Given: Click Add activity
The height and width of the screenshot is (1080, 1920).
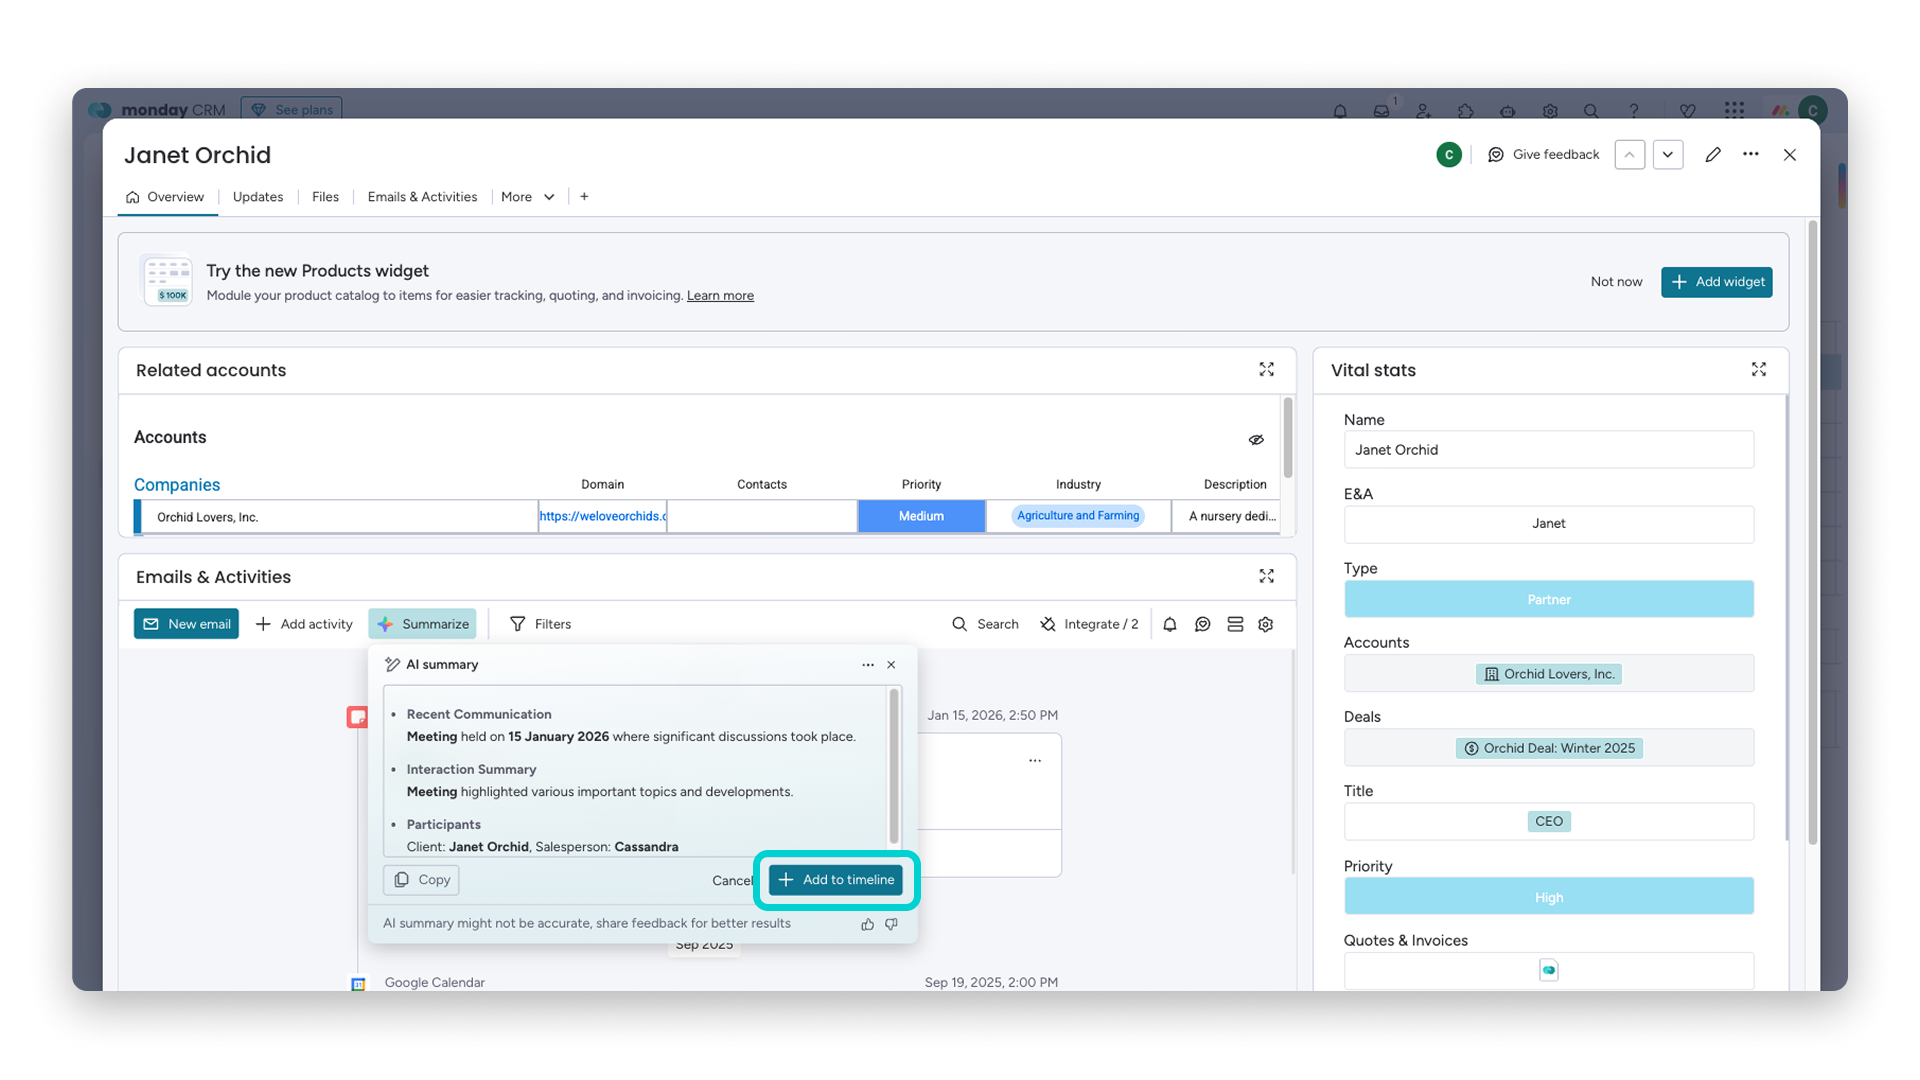Looking at the screenshot, I should click(304, 624).
